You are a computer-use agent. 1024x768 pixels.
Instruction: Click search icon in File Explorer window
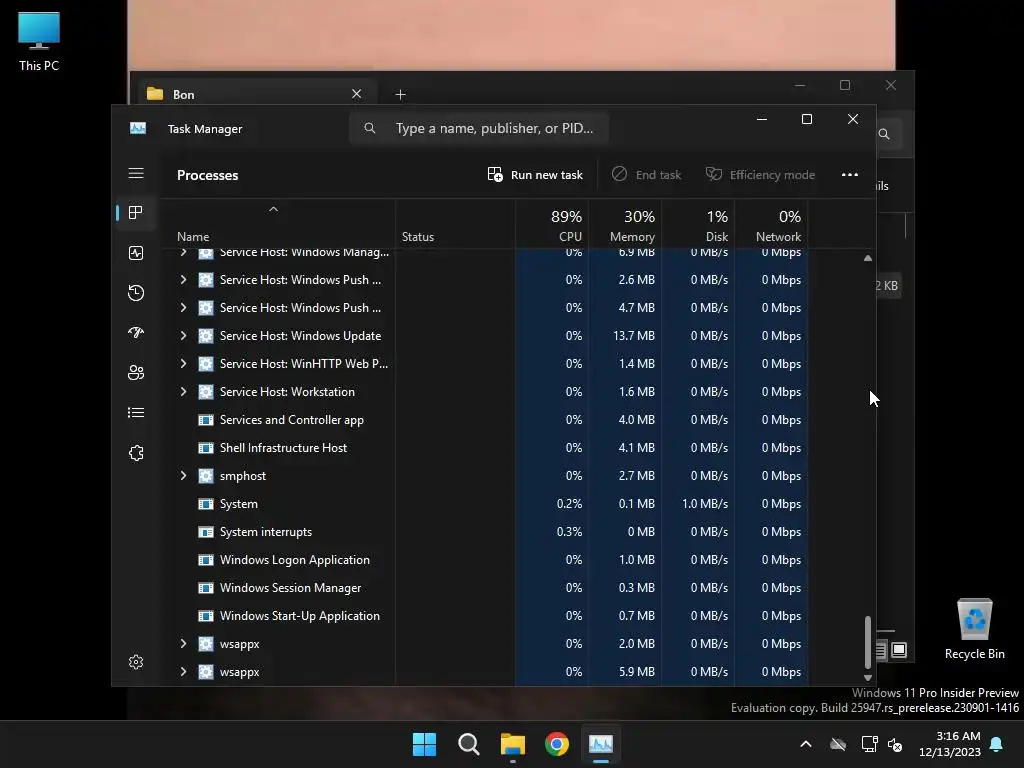884,134
